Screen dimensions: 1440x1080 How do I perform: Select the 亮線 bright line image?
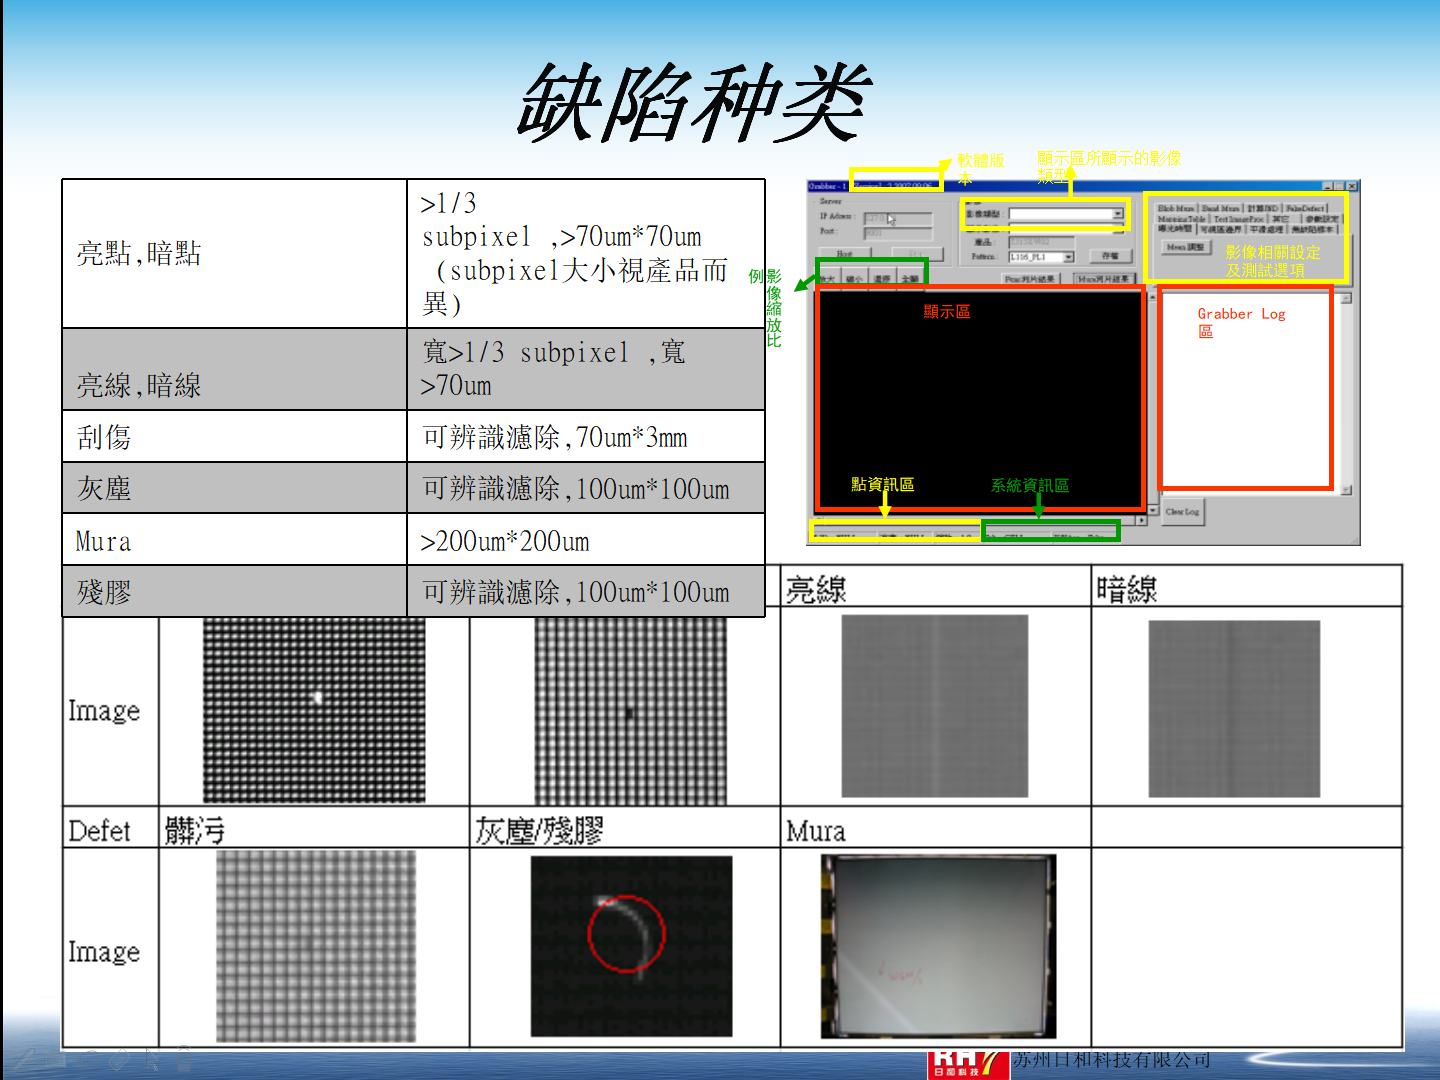tap(935, 706)
